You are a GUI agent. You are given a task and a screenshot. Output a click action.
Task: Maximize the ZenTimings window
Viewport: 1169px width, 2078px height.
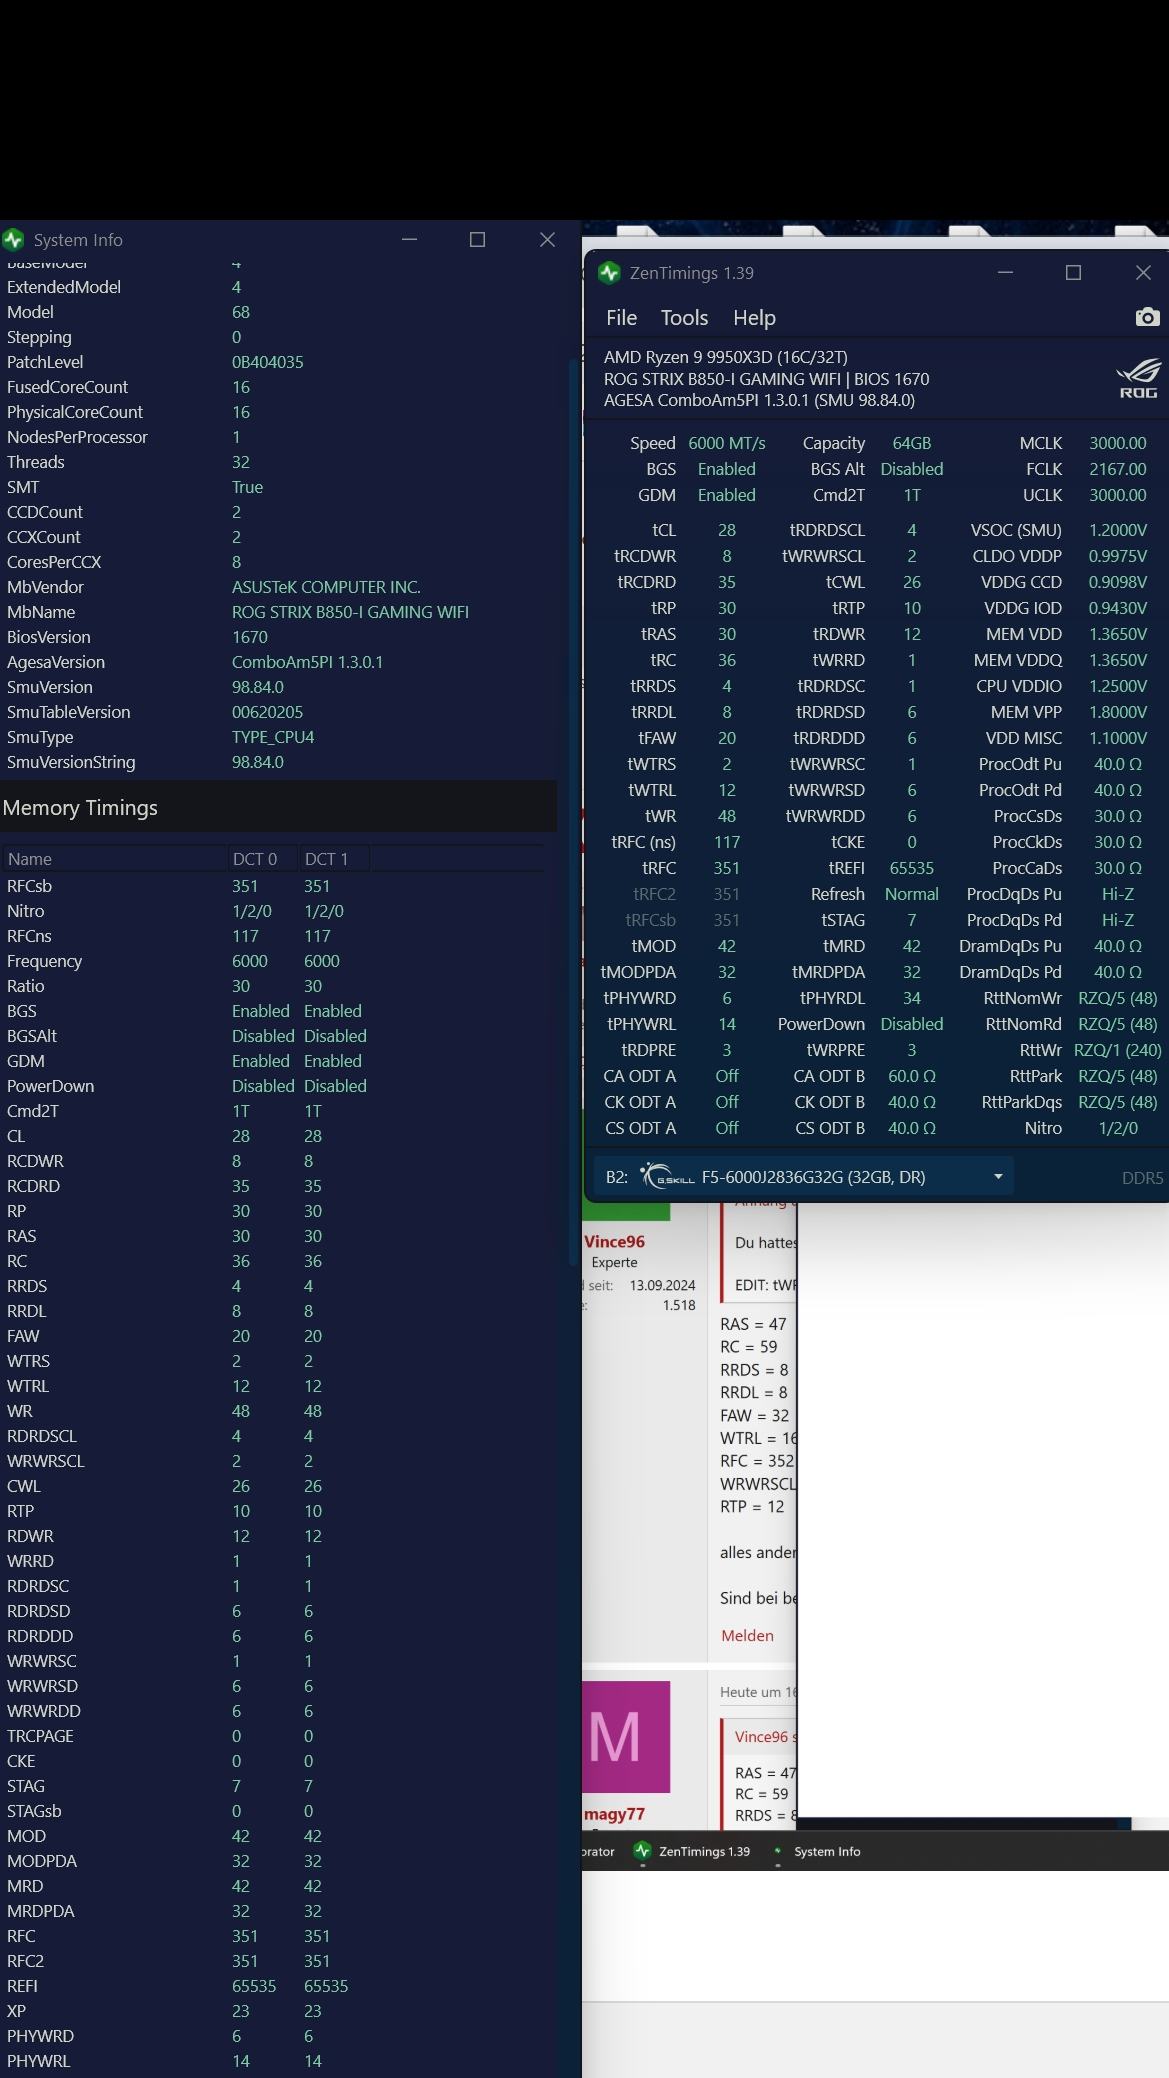pos(1073,273)
